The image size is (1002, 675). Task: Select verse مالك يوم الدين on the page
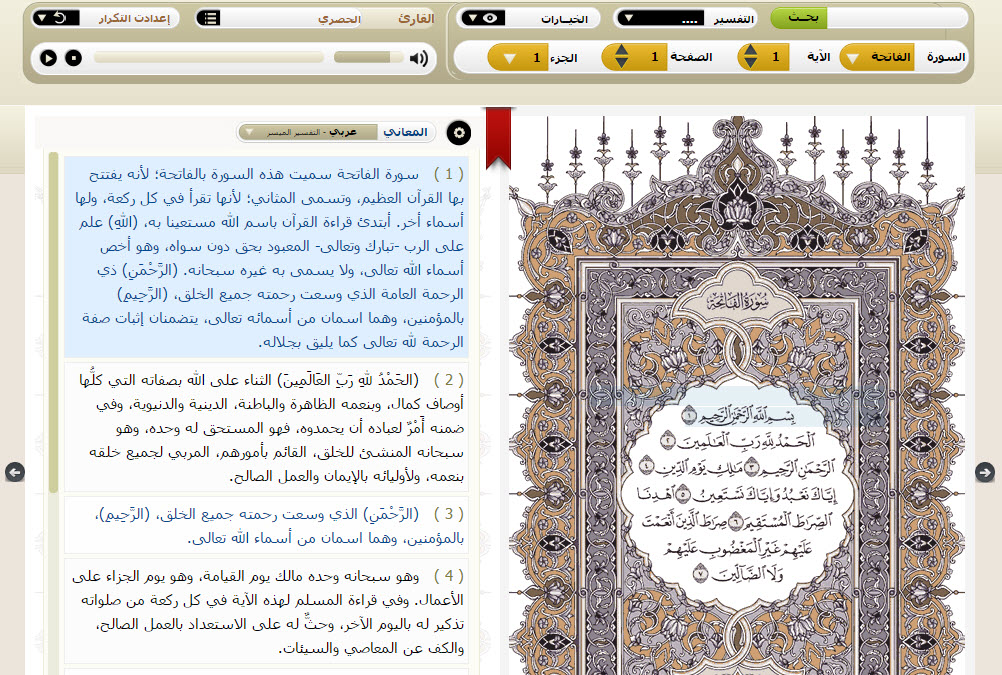click(x=691, y=469)
